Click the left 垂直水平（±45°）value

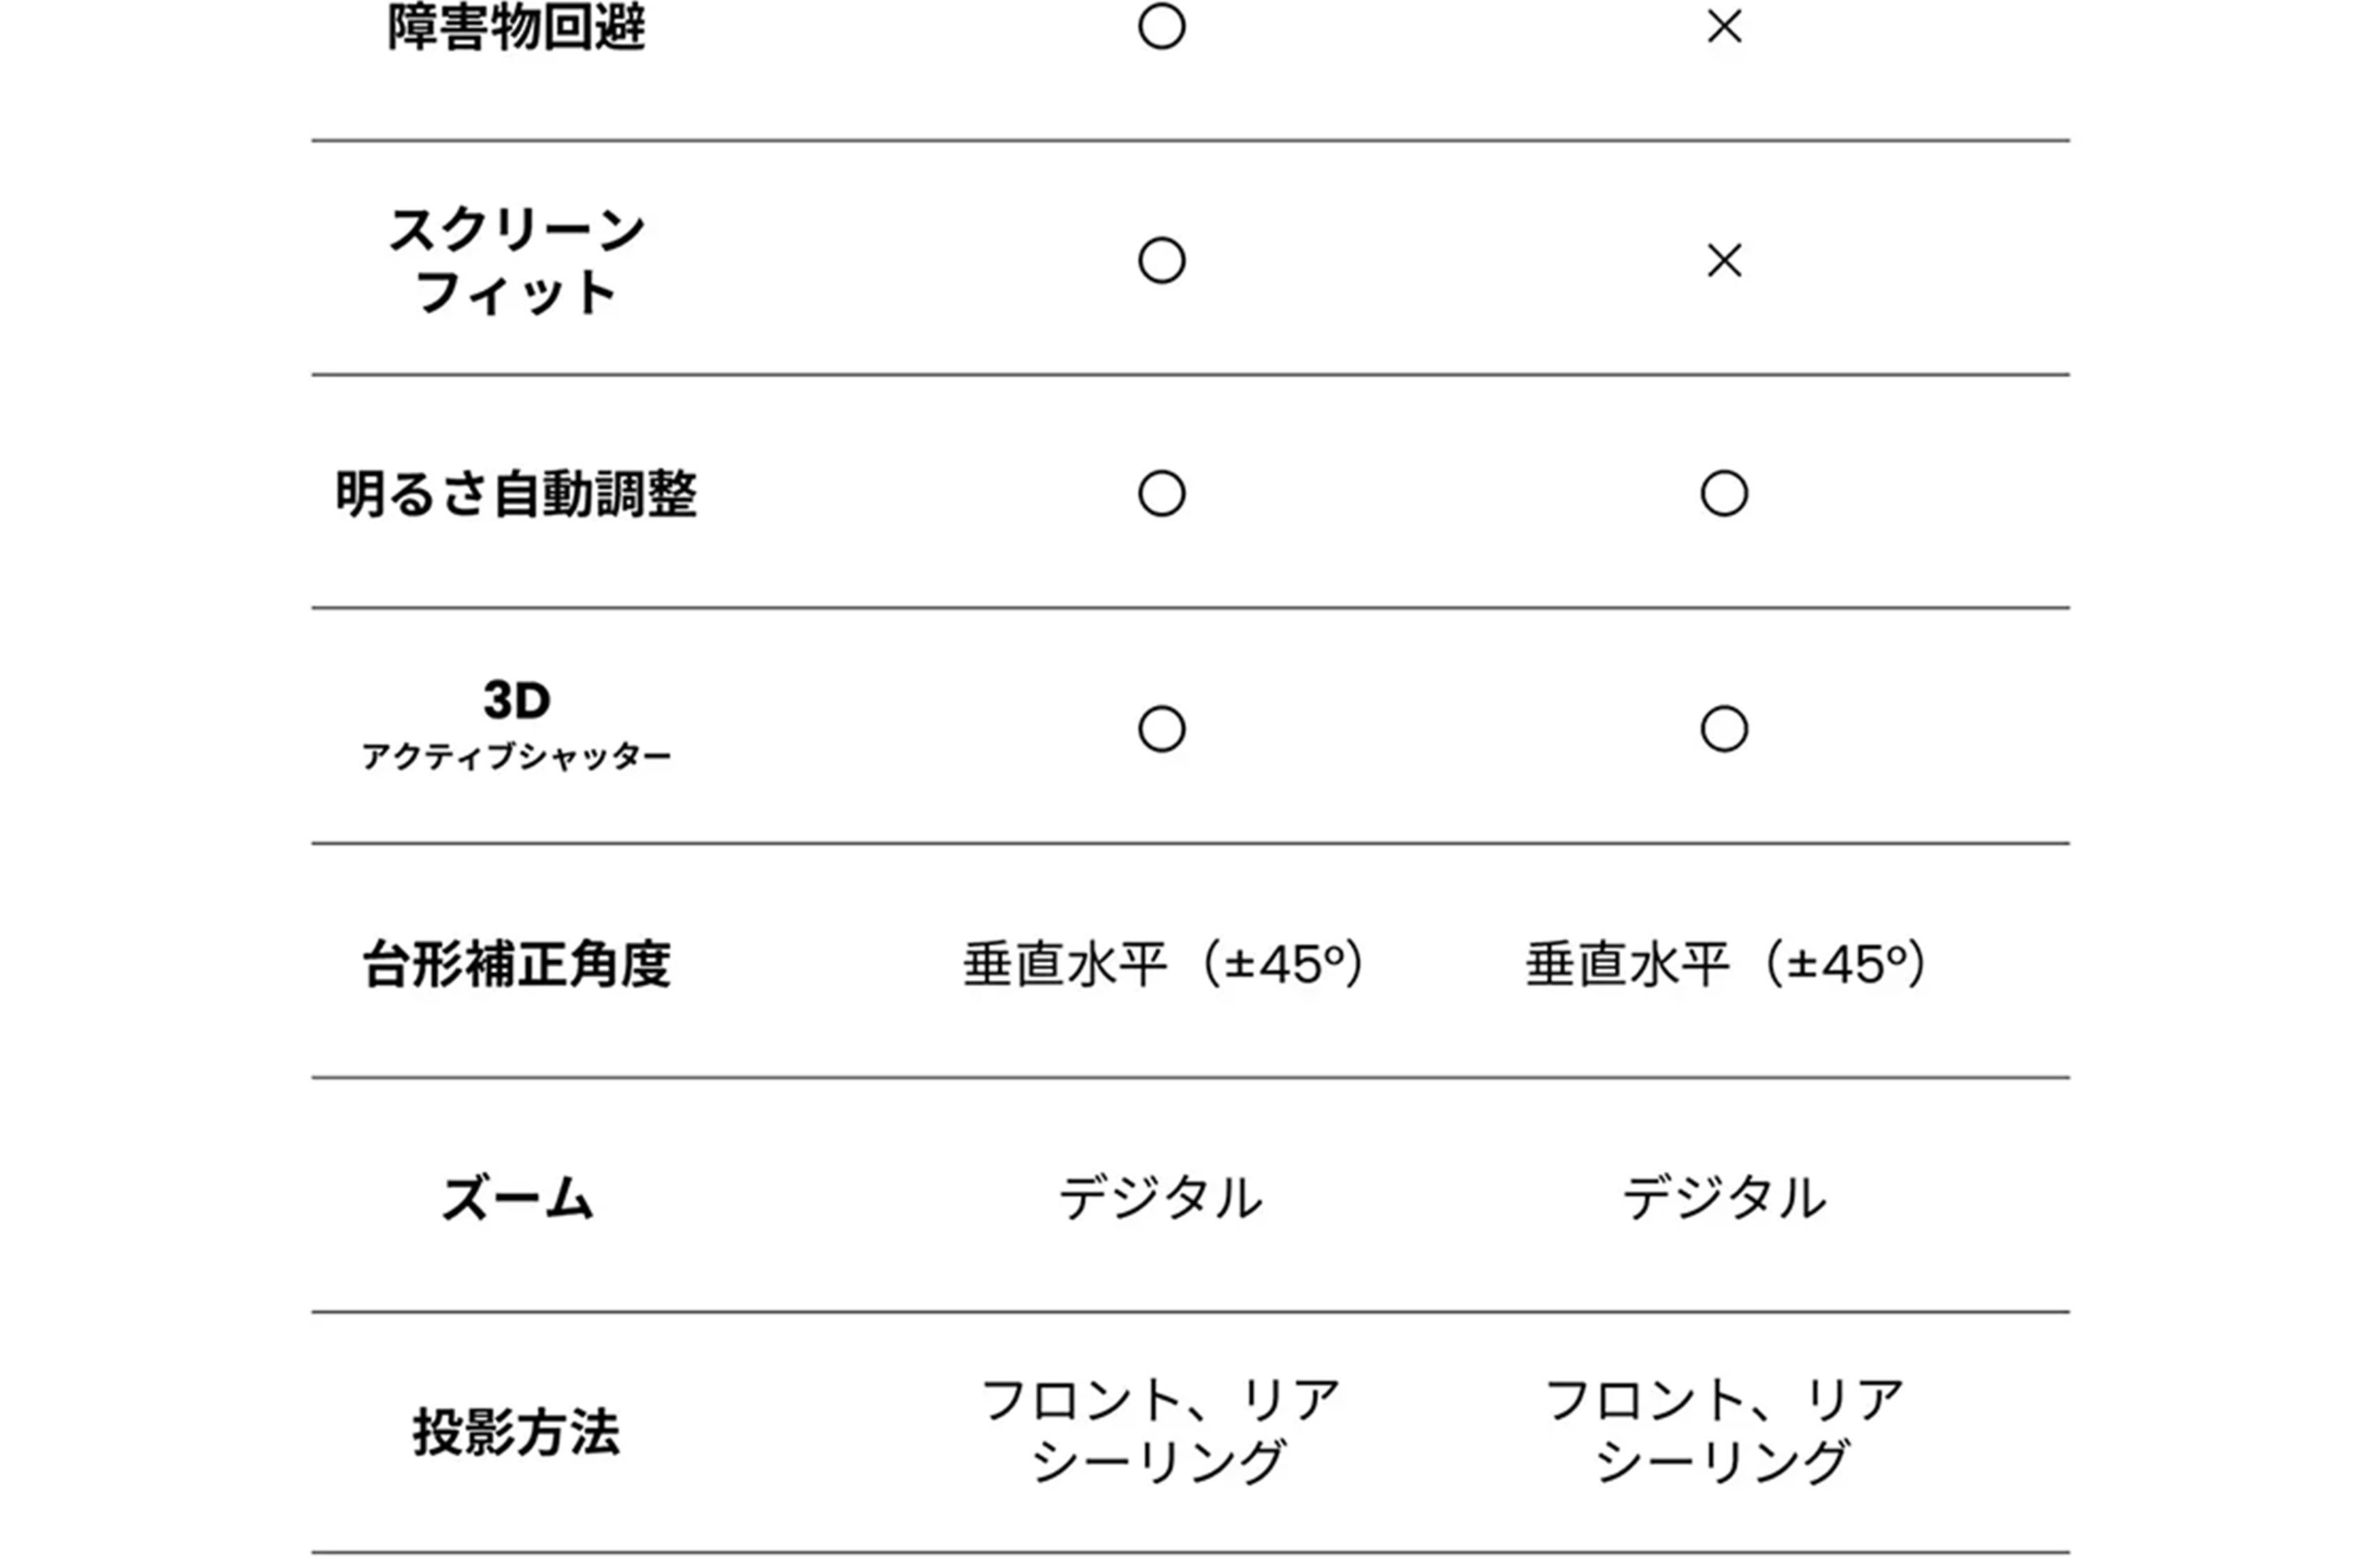1162,965
